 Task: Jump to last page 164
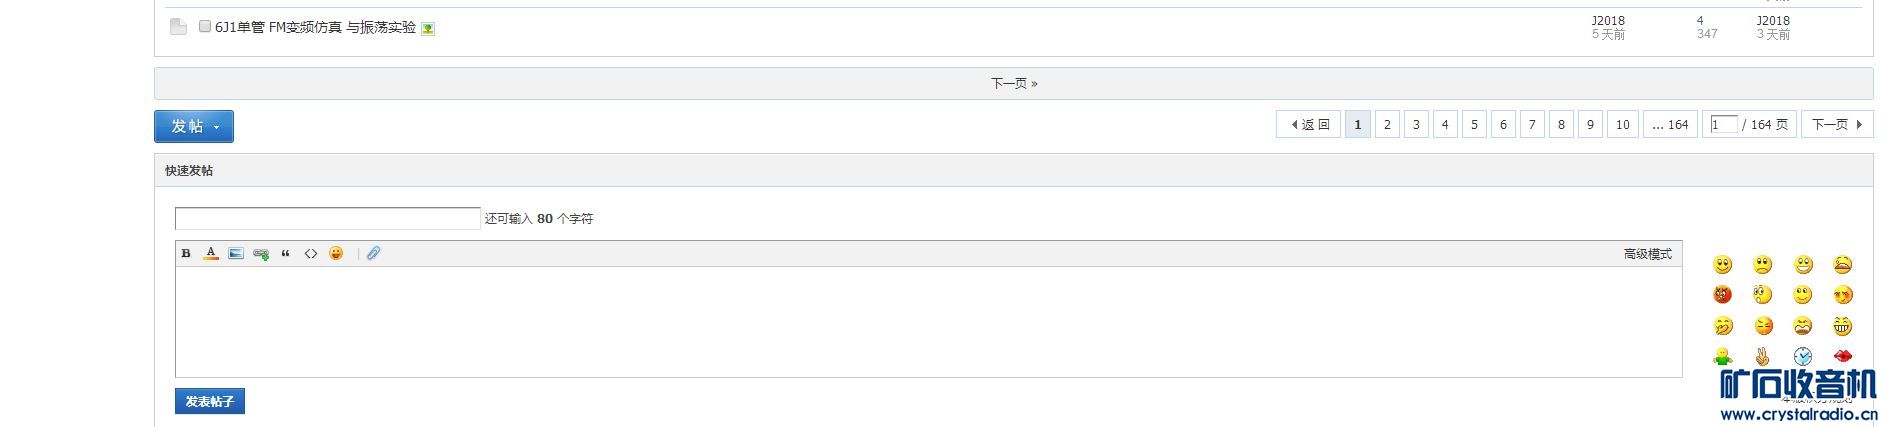[x=1670, y=125]
